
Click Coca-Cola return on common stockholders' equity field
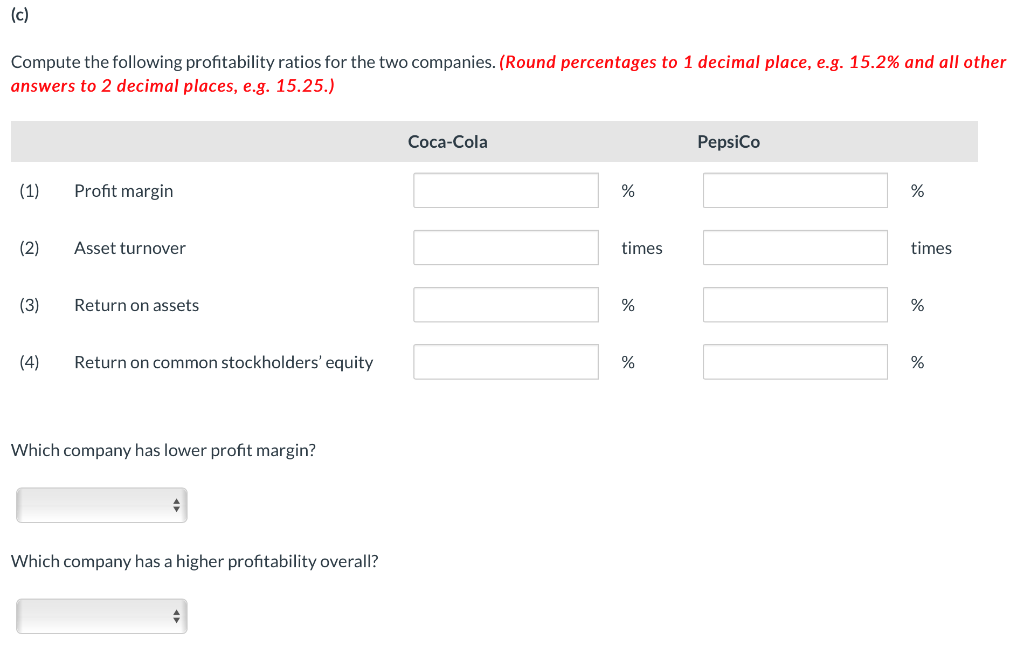505,362
